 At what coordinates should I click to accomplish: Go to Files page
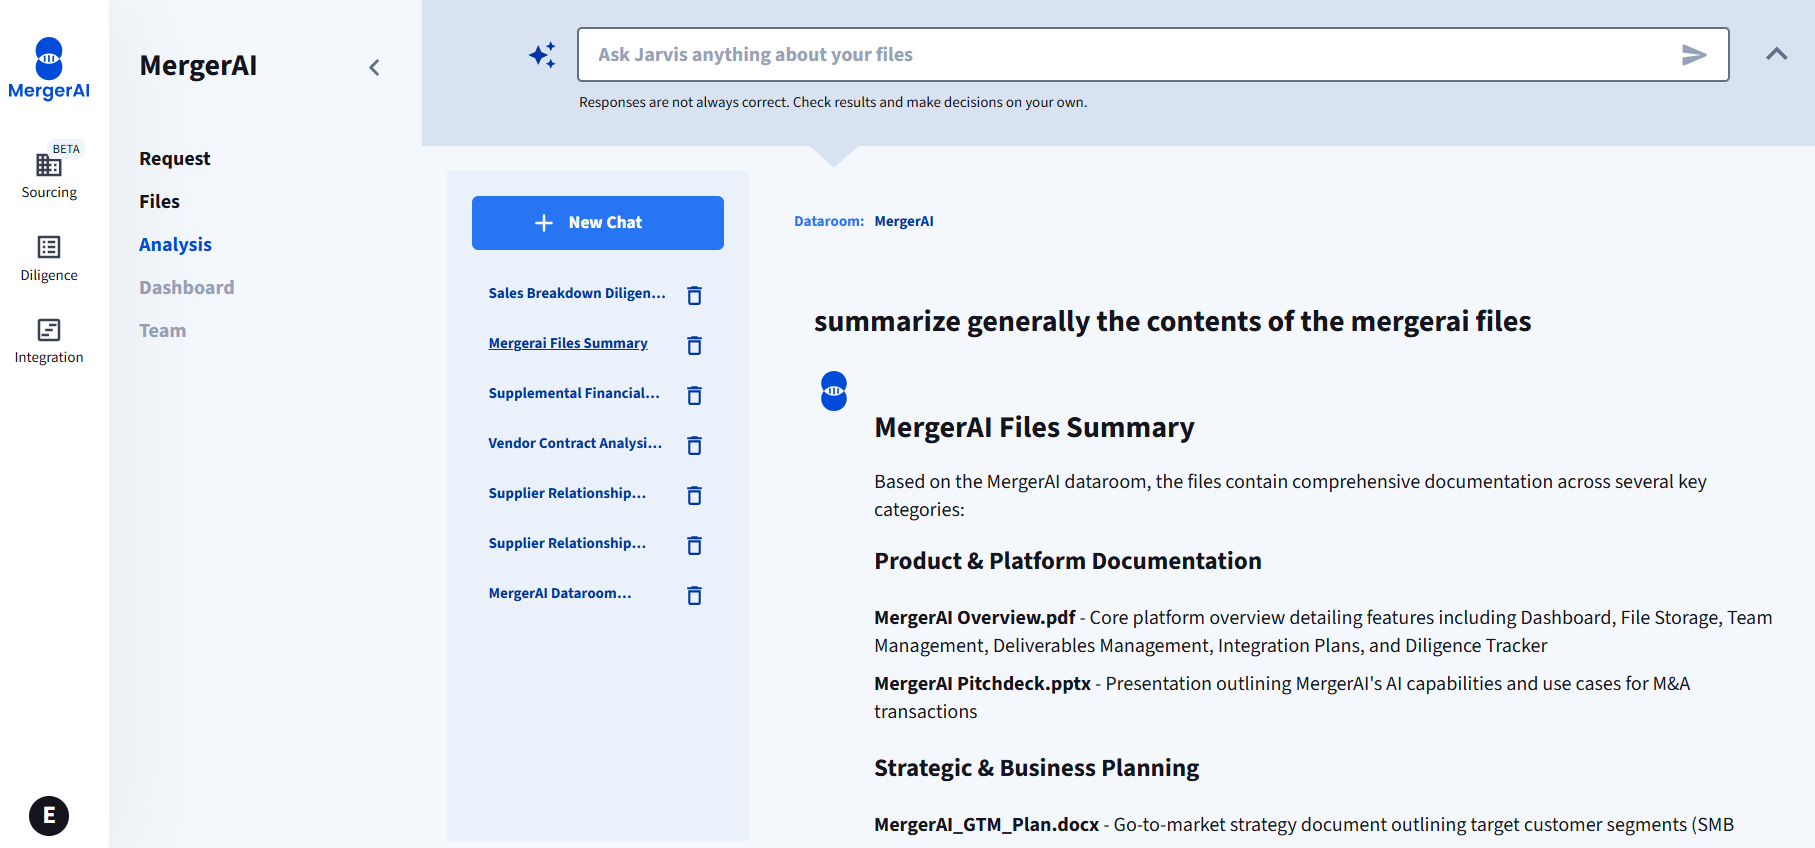160,202
